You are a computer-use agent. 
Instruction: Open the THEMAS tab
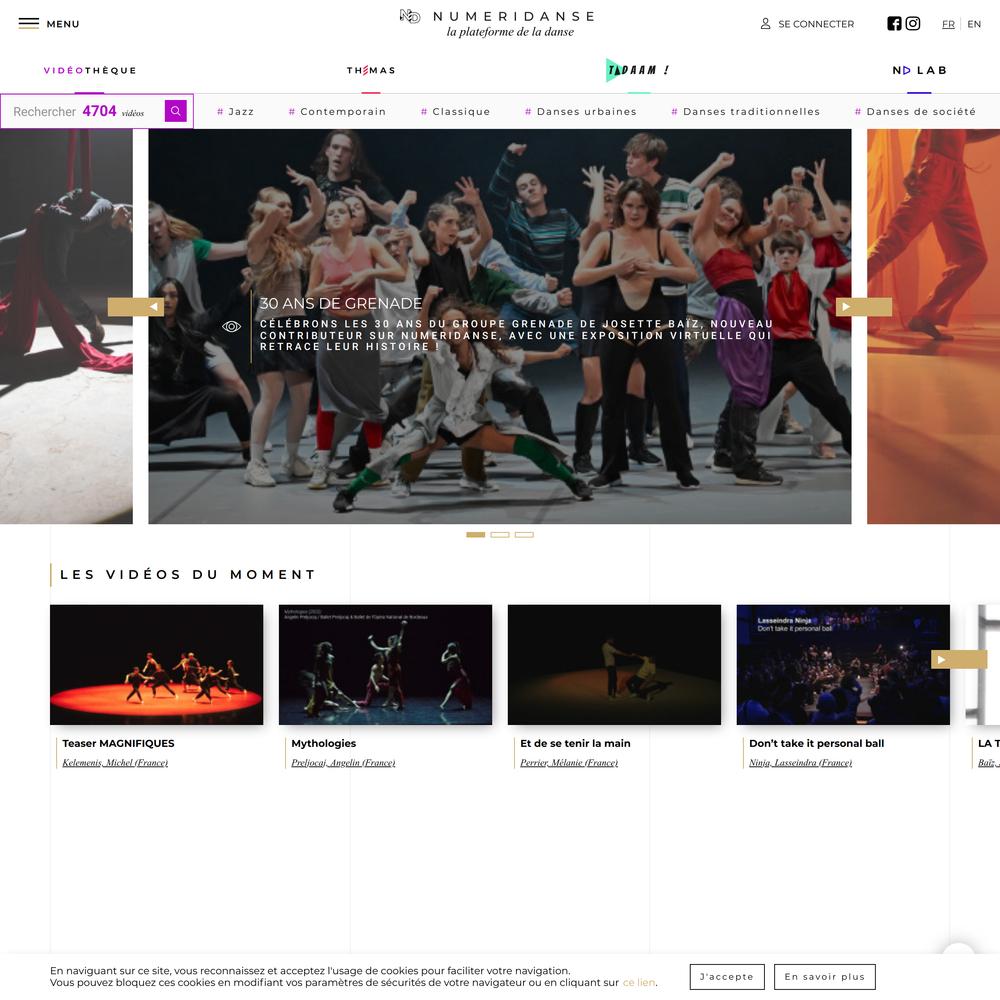coord(371,70)
